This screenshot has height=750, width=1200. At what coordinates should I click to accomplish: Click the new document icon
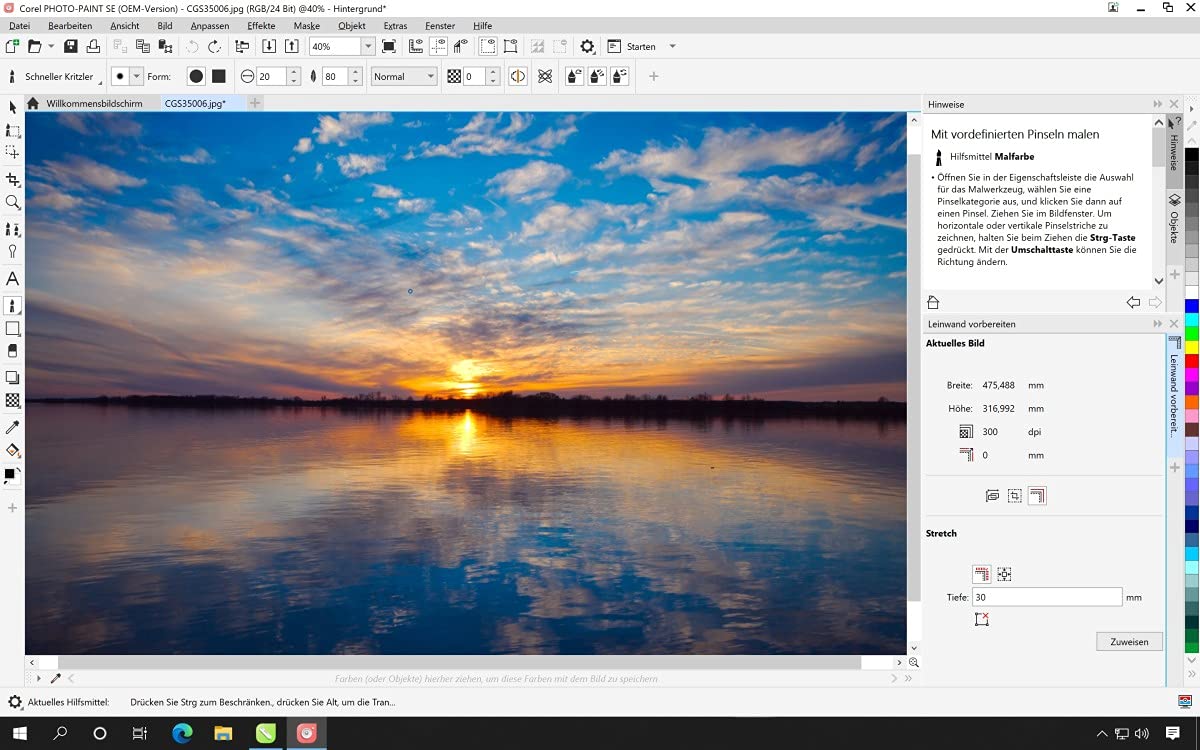[12, 46]
